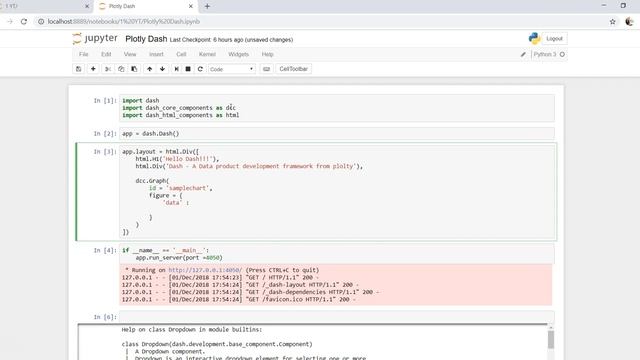
Task: Close the first YT browser tab
Action: tap(87, 6)
